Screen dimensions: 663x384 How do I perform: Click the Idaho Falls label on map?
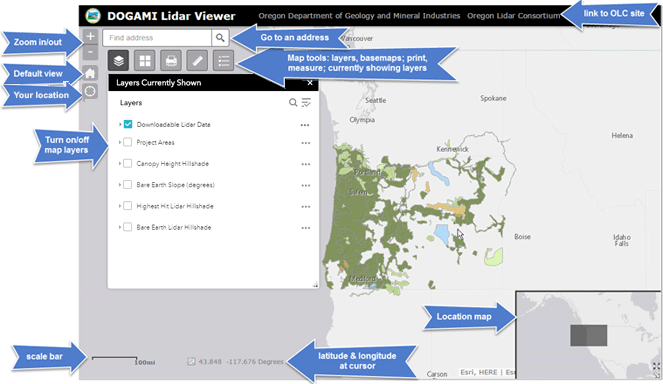(x=622, y=240)
